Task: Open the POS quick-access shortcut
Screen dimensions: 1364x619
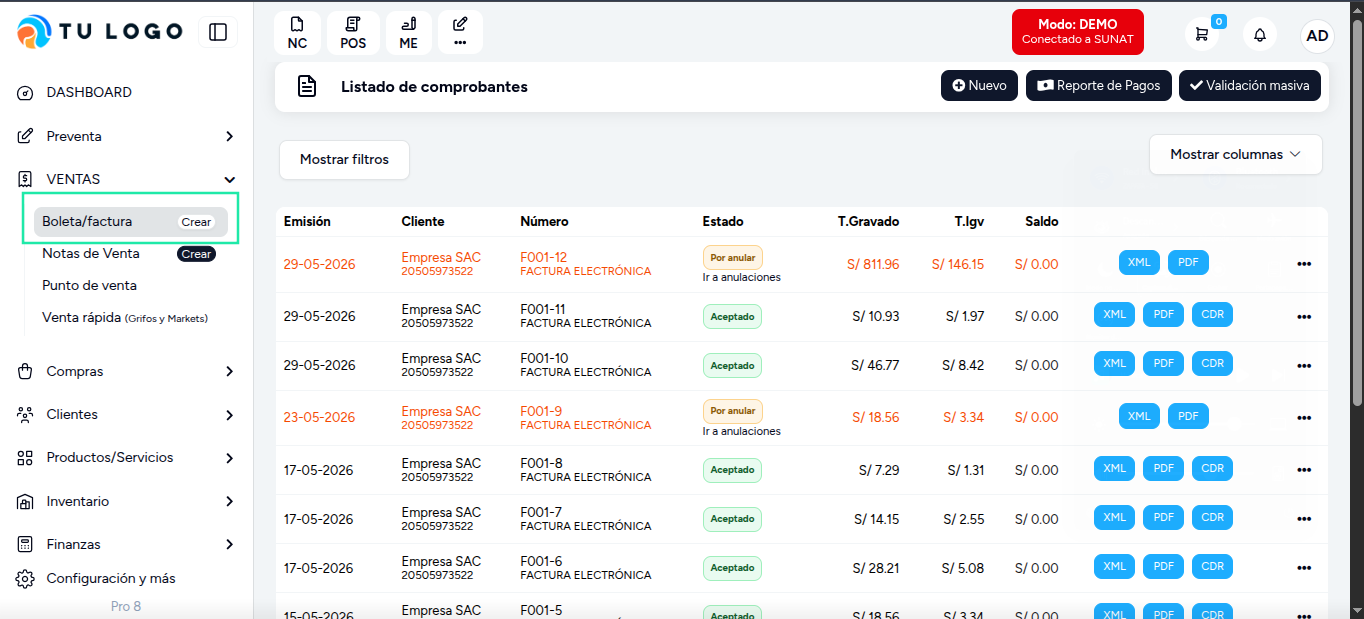Action: 353,33
